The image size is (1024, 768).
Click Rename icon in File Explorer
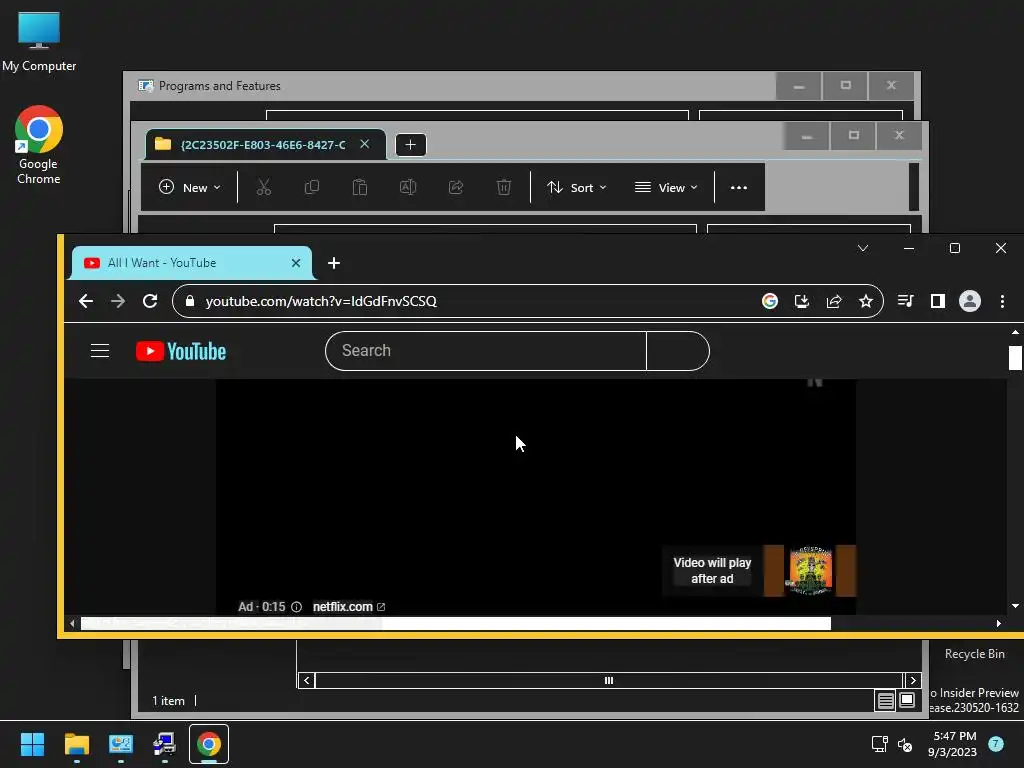408,187
